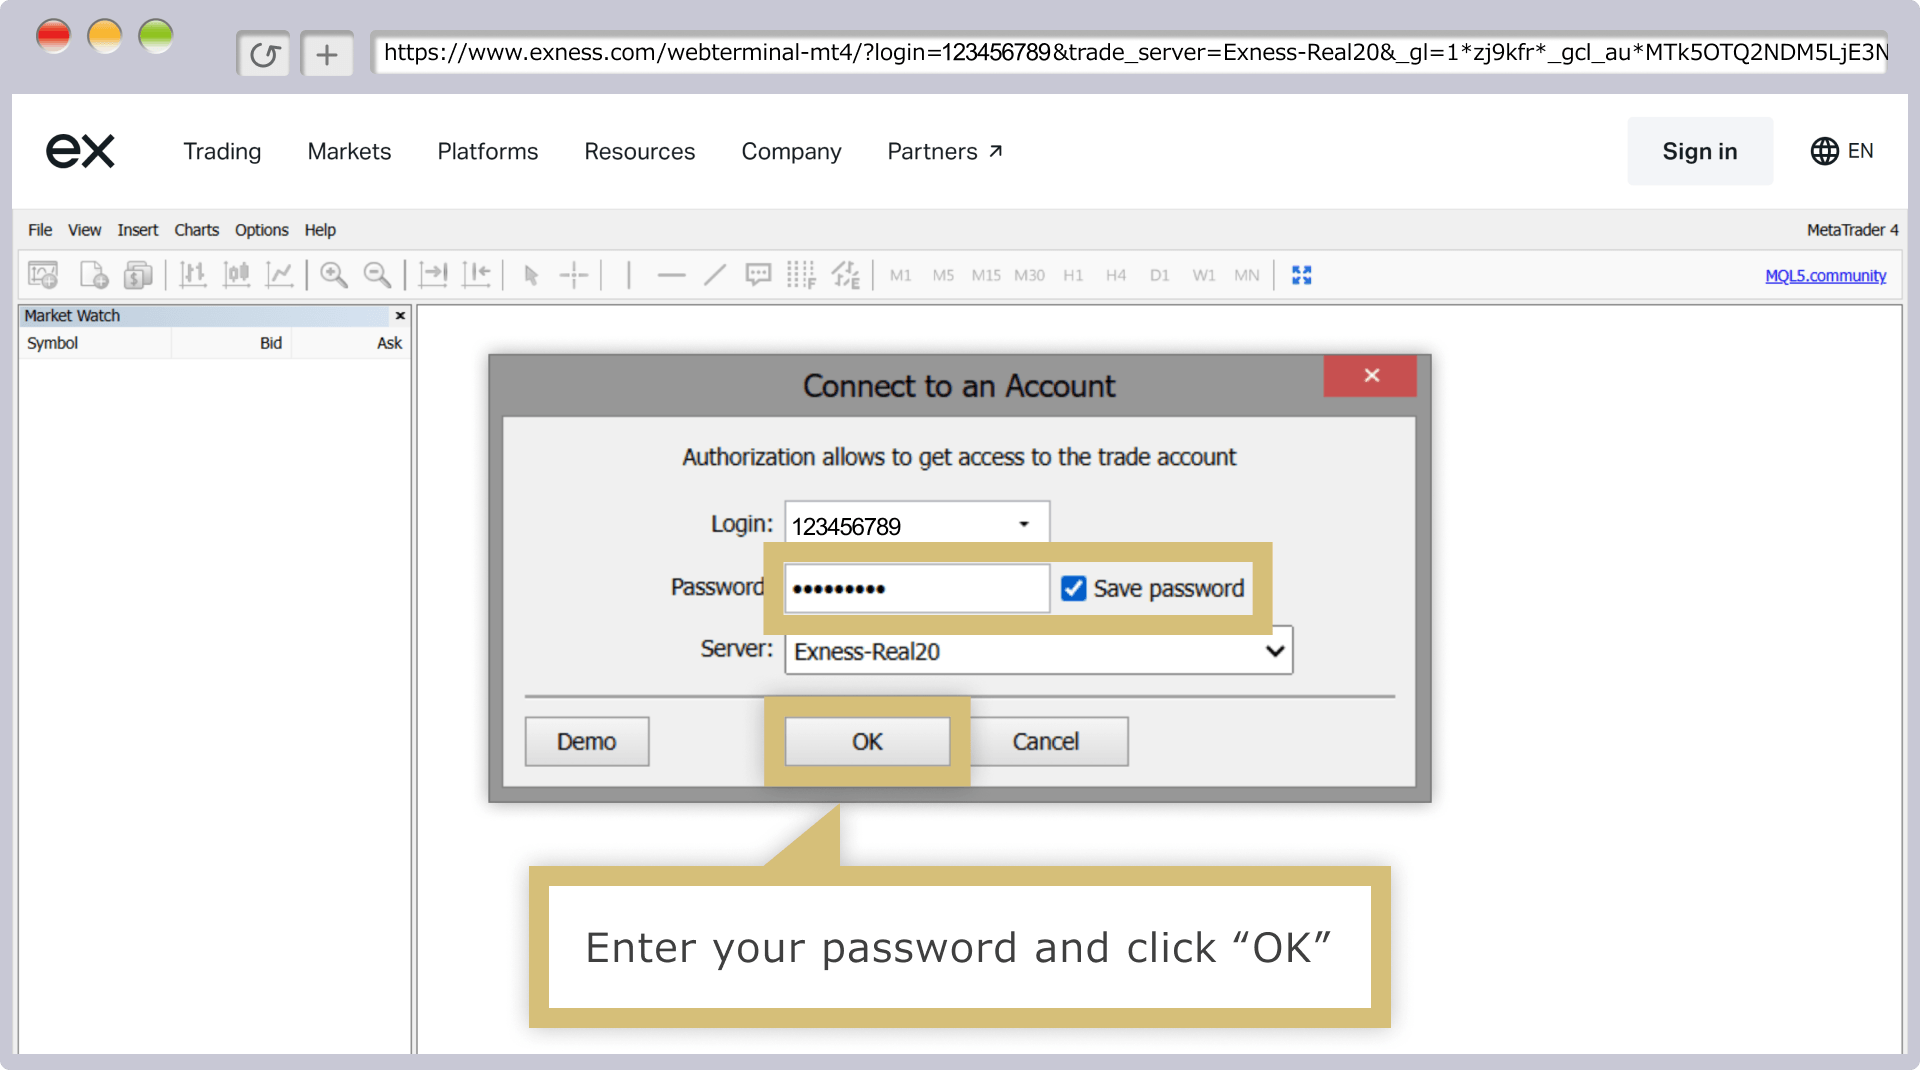Image resolution: width=1920 pixels, height=1070 pixels.
Task: Click the New Chart toolbar icon
Action: tap(43, 275)
